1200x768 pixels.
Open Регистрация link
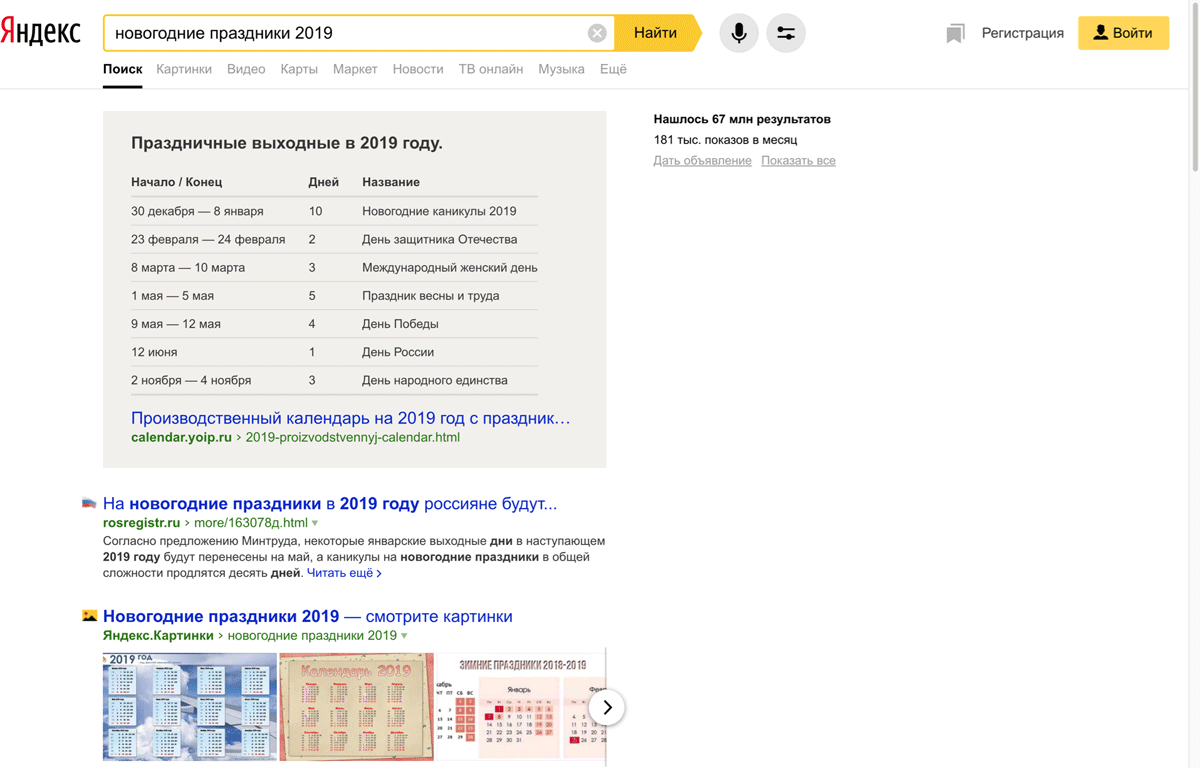coord(1022,33)
